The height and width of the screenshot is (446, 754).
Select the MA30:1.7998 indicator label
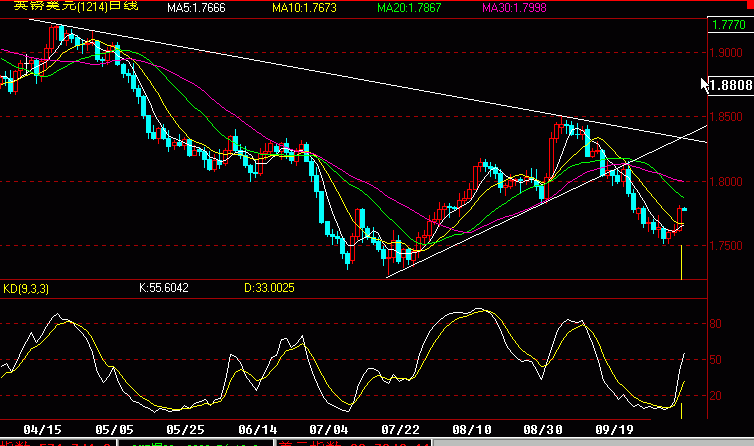coord(514,8)
